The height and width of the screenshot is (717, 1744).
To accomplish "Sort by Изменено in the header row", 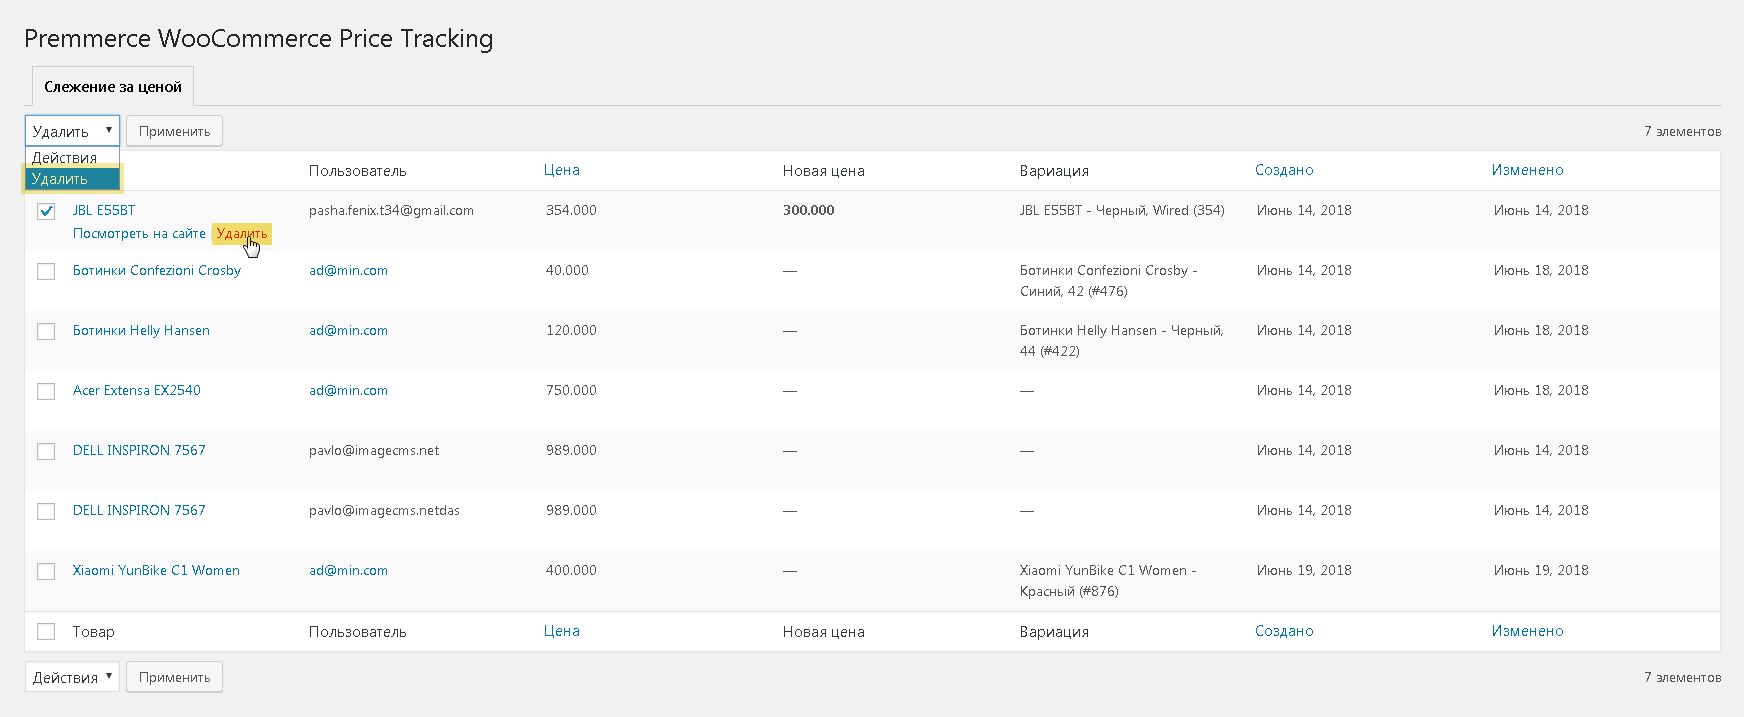I will click(x=1527, y=170).
